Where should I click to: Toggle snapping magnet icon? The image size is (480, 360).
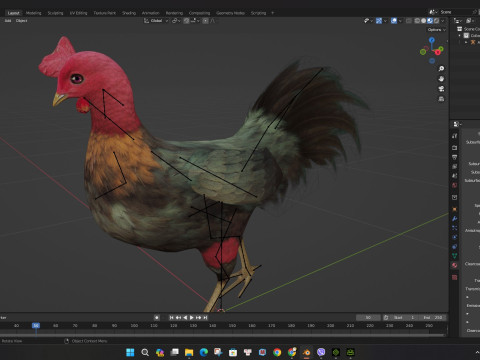pyautogui.click(x=186, y=21)
